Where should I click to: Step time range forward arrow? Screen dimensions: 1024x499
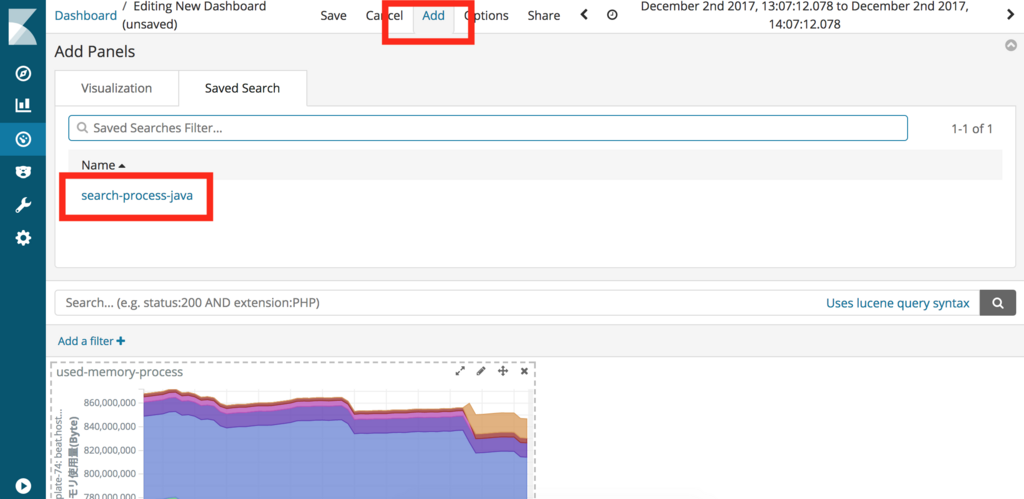tap(1010, 15)
